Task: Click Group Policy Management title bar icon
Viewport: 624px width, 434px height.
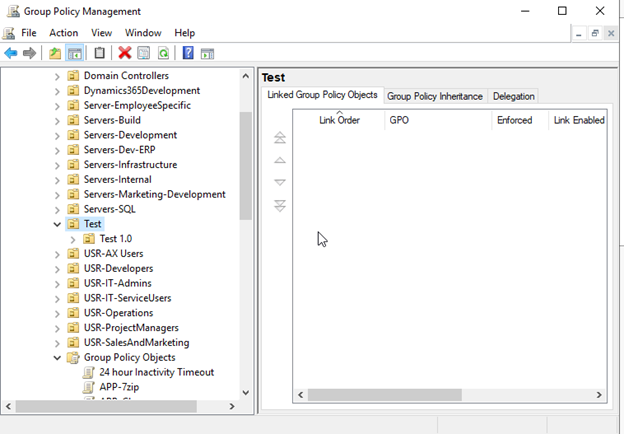Action: point(13,11)
